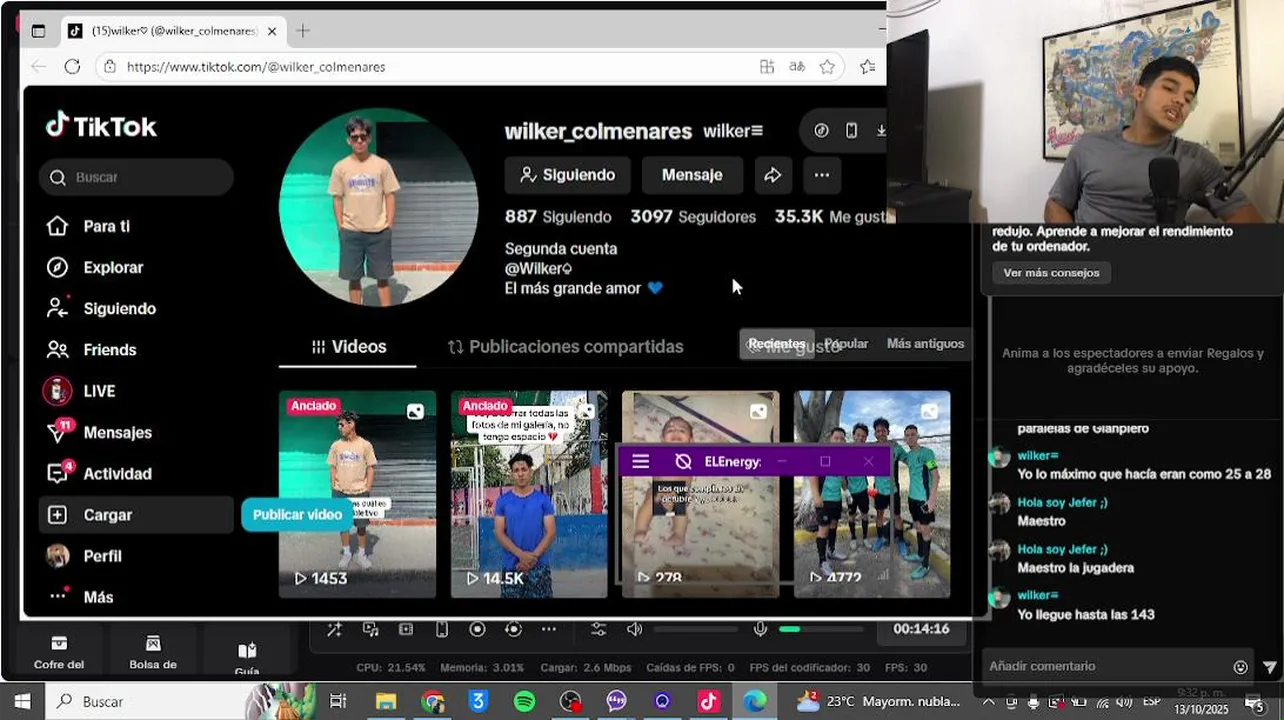
Task: Send comment with paper-plane icon
Action: [1269, 667]
